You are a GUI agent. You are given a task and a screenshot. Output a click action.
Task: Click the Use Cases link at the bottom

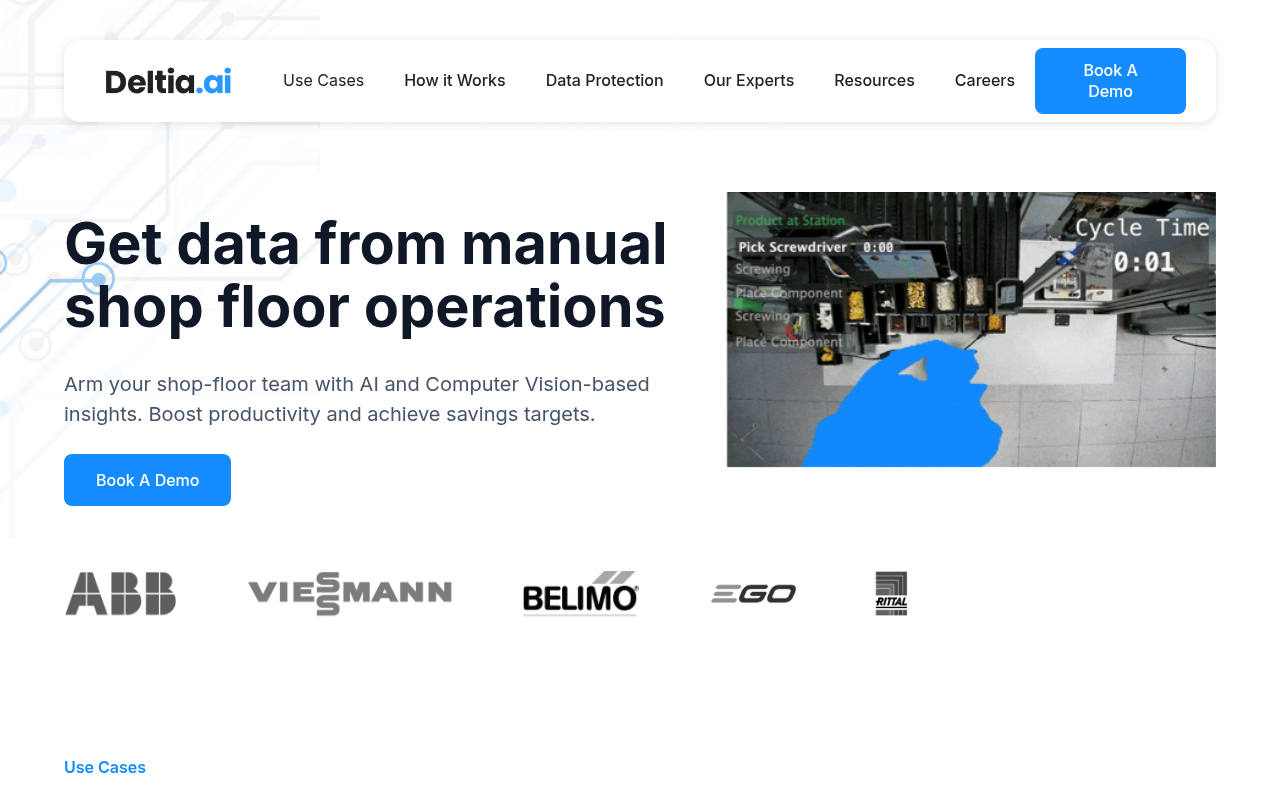pos(104,767)
